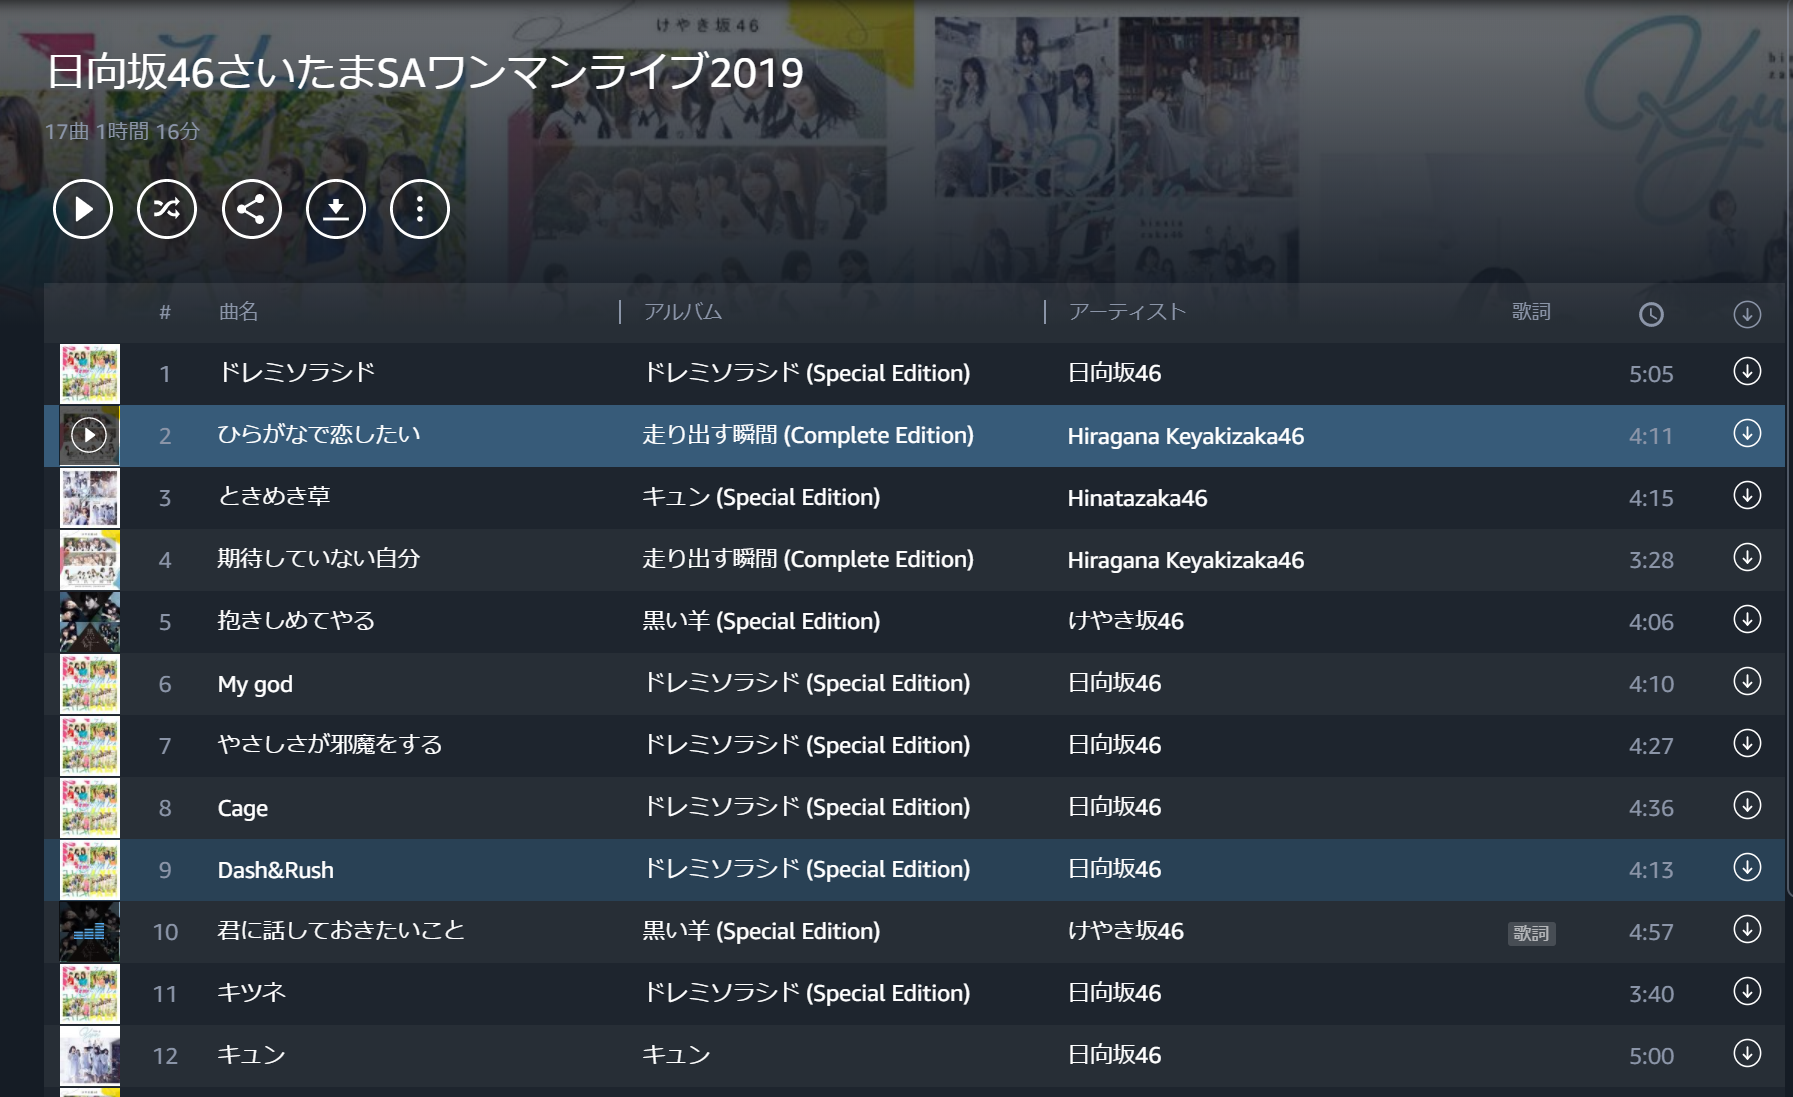Download track ひらがなで恋したい
The image size is (1793, 1097).
[1747, 433]
